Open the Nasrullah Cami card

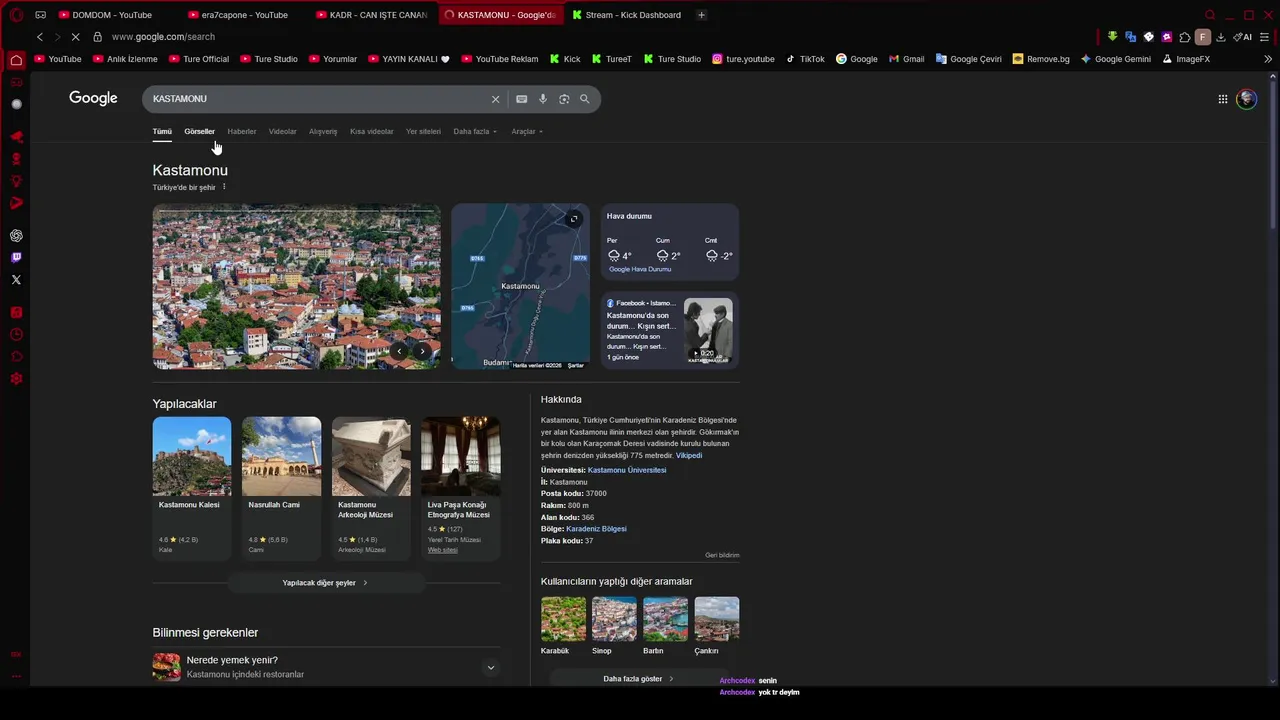(x=281, y=487)
